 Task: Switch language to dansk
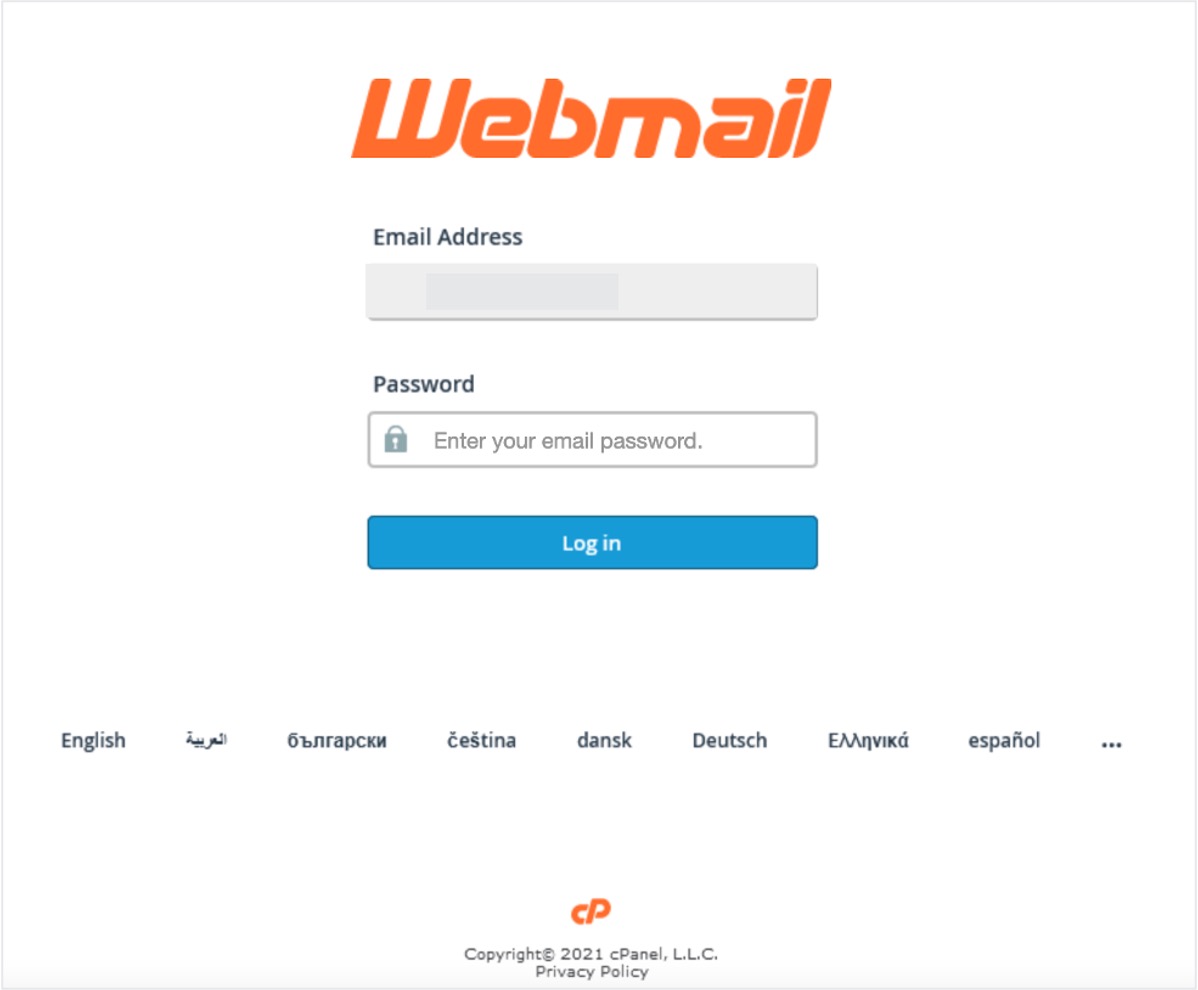coord(604,740)
